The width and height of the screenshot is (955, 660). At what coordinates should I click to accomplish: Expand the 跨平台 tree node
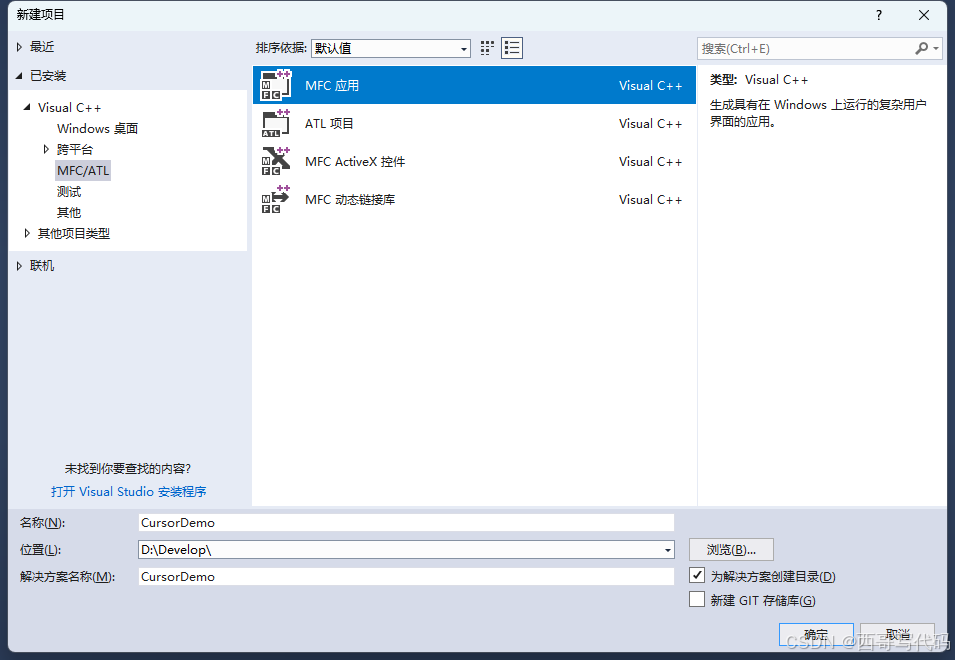(46, 149)
